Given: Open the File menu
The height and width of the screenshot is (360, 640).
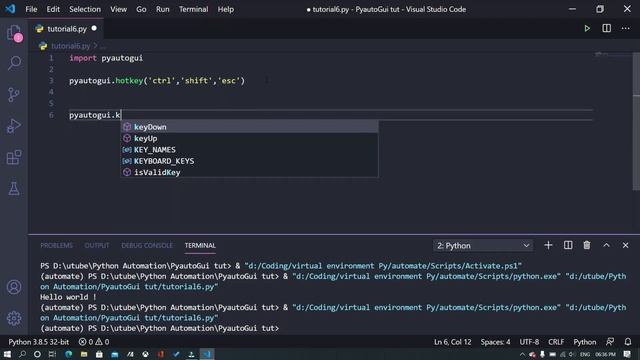Looking at the screenshot, I should (31, 9).
